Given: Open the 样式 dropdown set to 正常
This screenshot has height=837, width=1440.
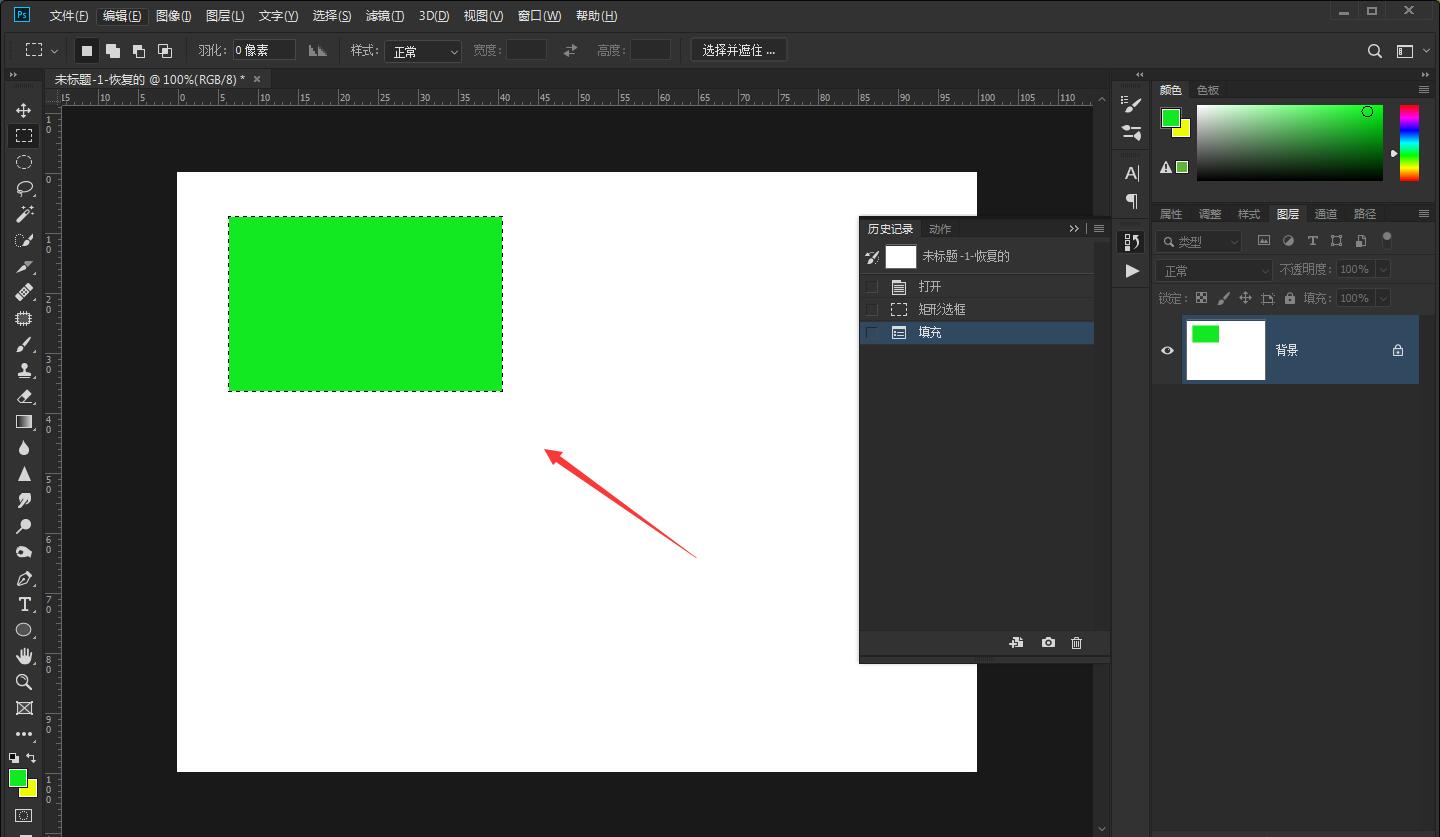Looking at the screenshot, I should [424, 51].
